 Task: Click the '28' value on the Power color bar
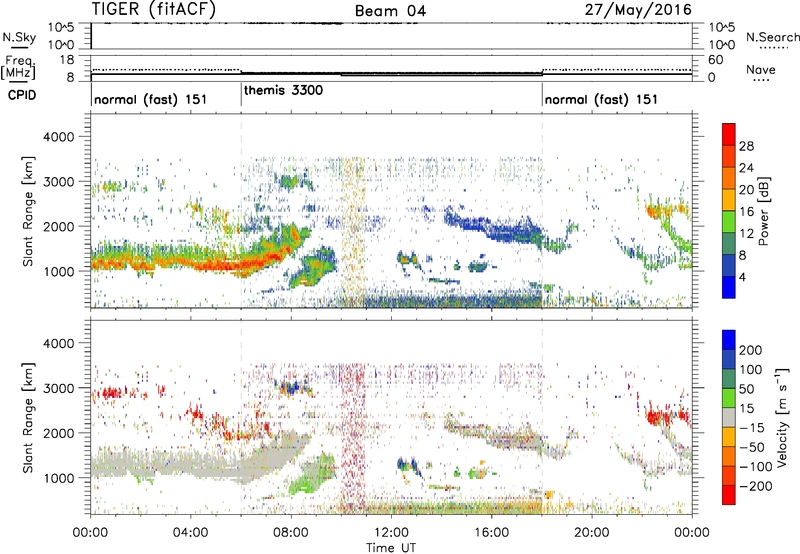click(x=746, y=146)
